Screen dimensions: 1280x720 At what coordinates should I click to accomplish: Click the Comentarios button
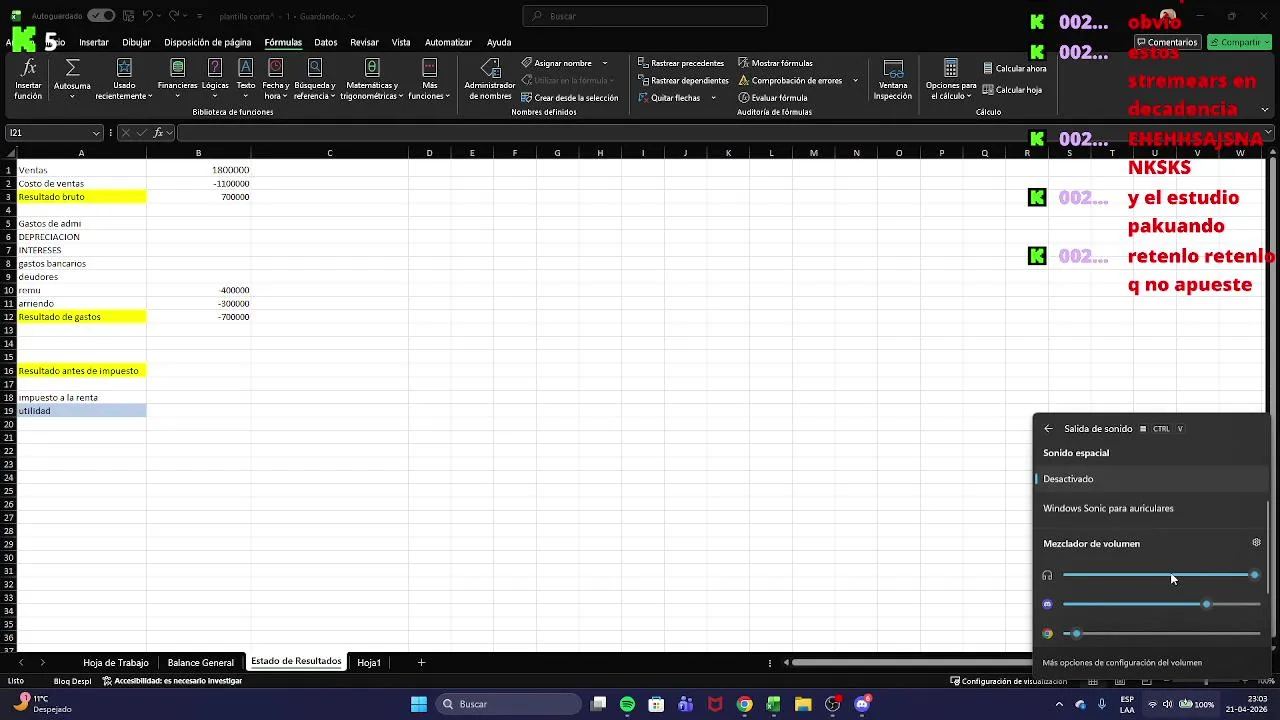(x=1166, y=42)
